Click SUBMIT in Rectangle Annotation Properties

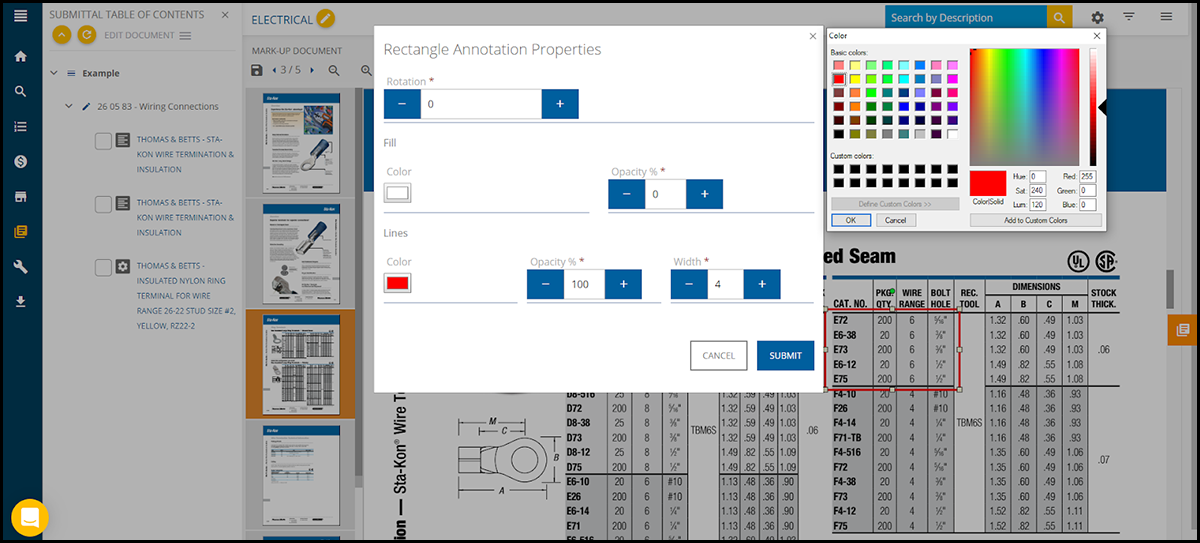tap(785, 355)
